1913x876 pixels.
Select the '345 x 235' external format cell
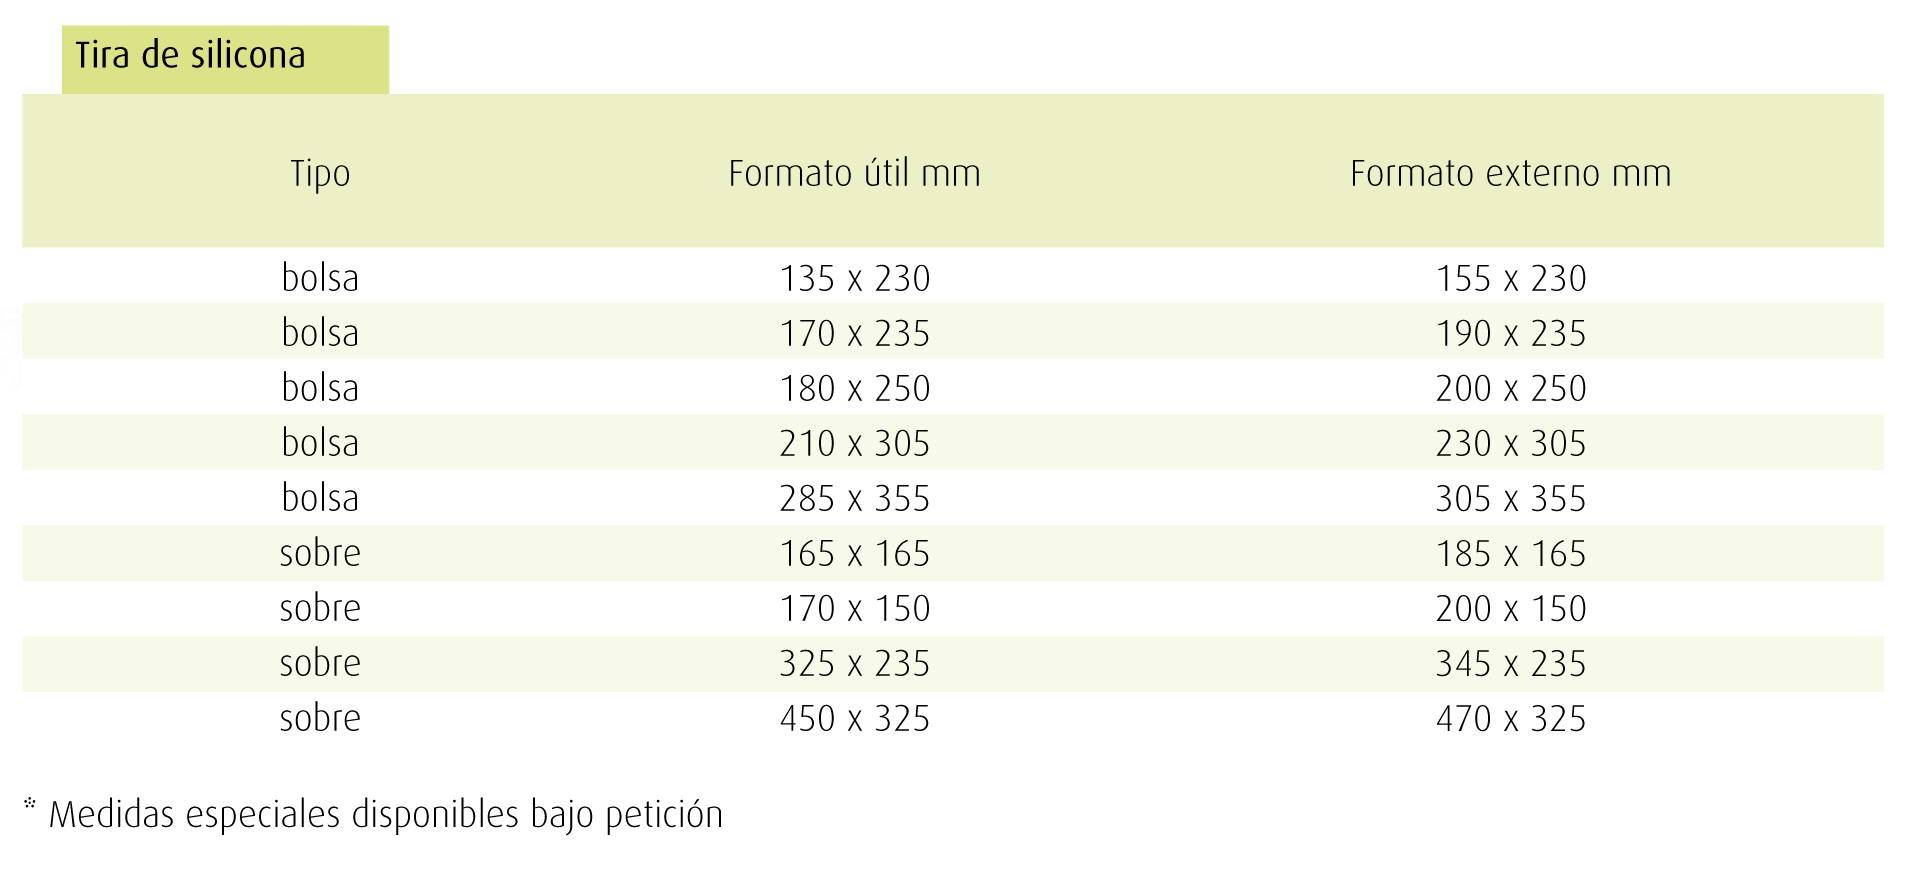1510,663
